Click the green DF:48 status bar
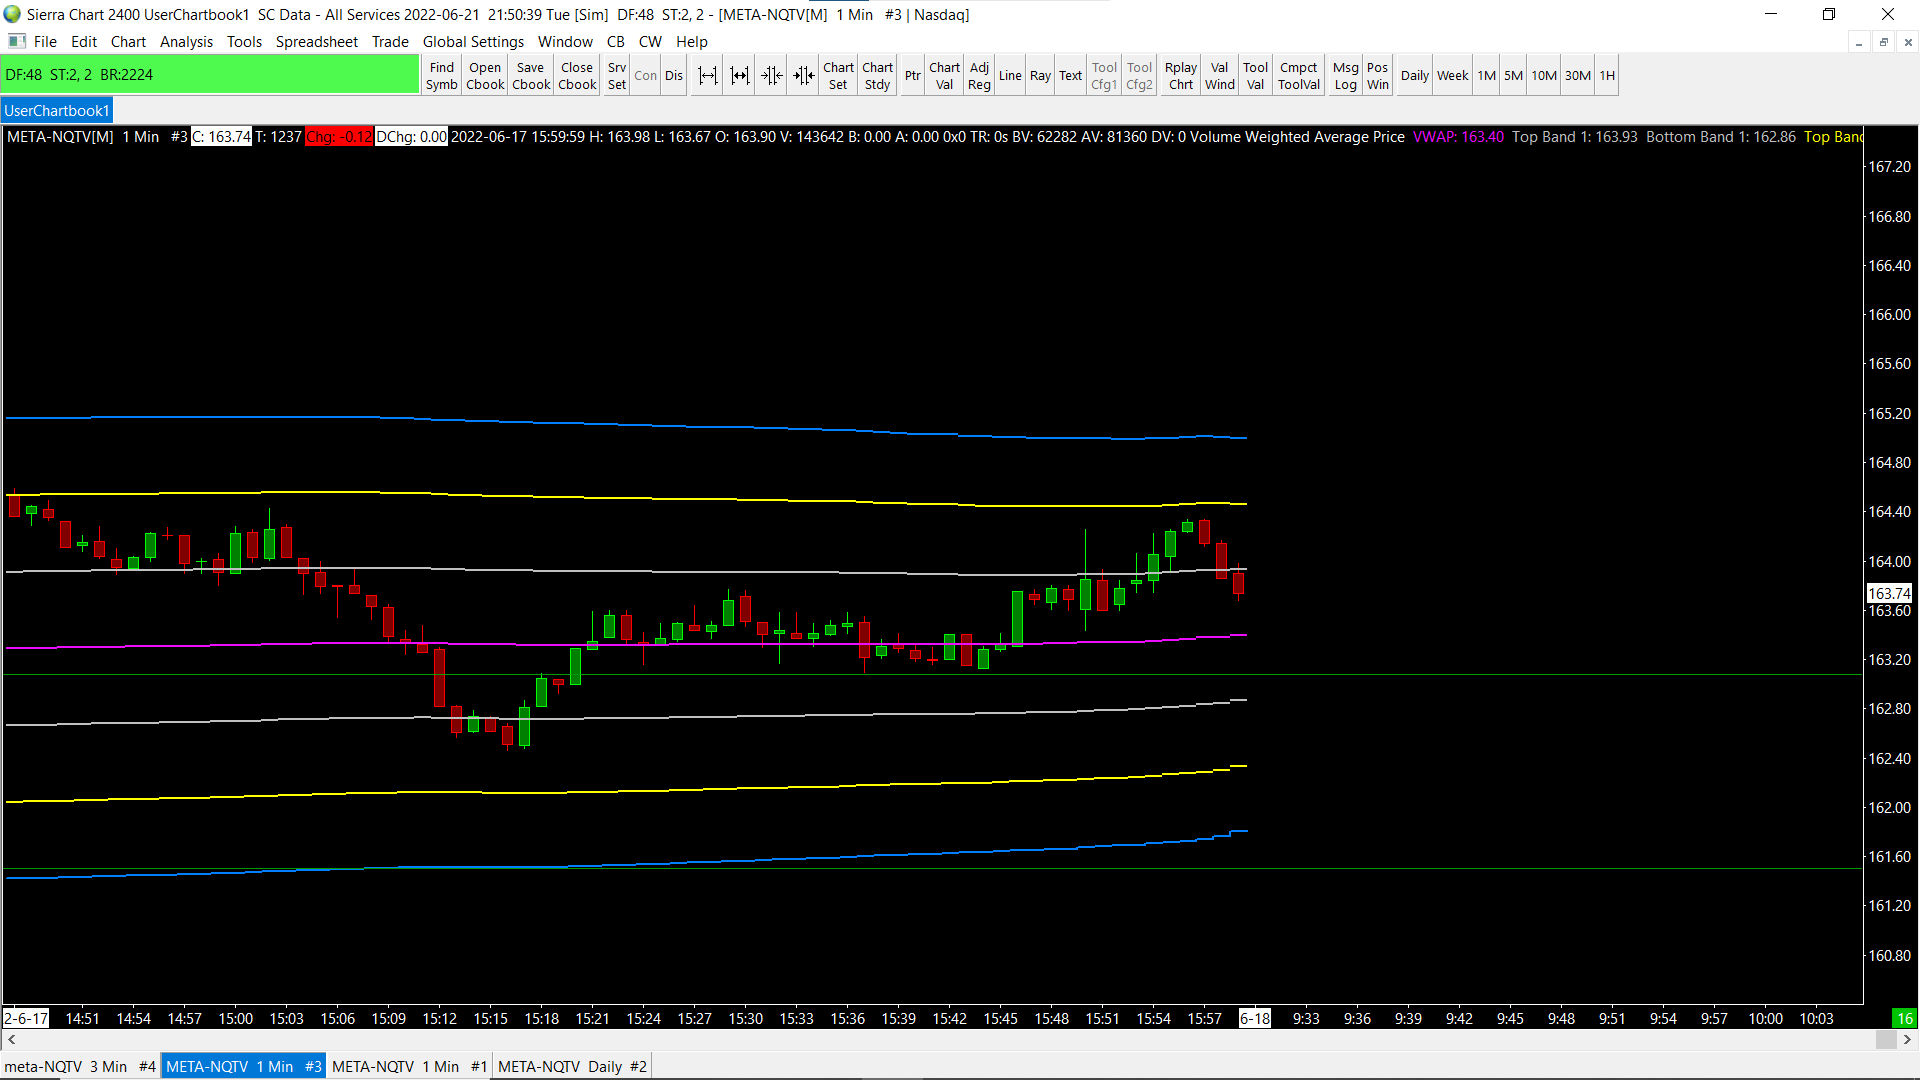Screen dimensions: 1920x1080 click(210, 75)
